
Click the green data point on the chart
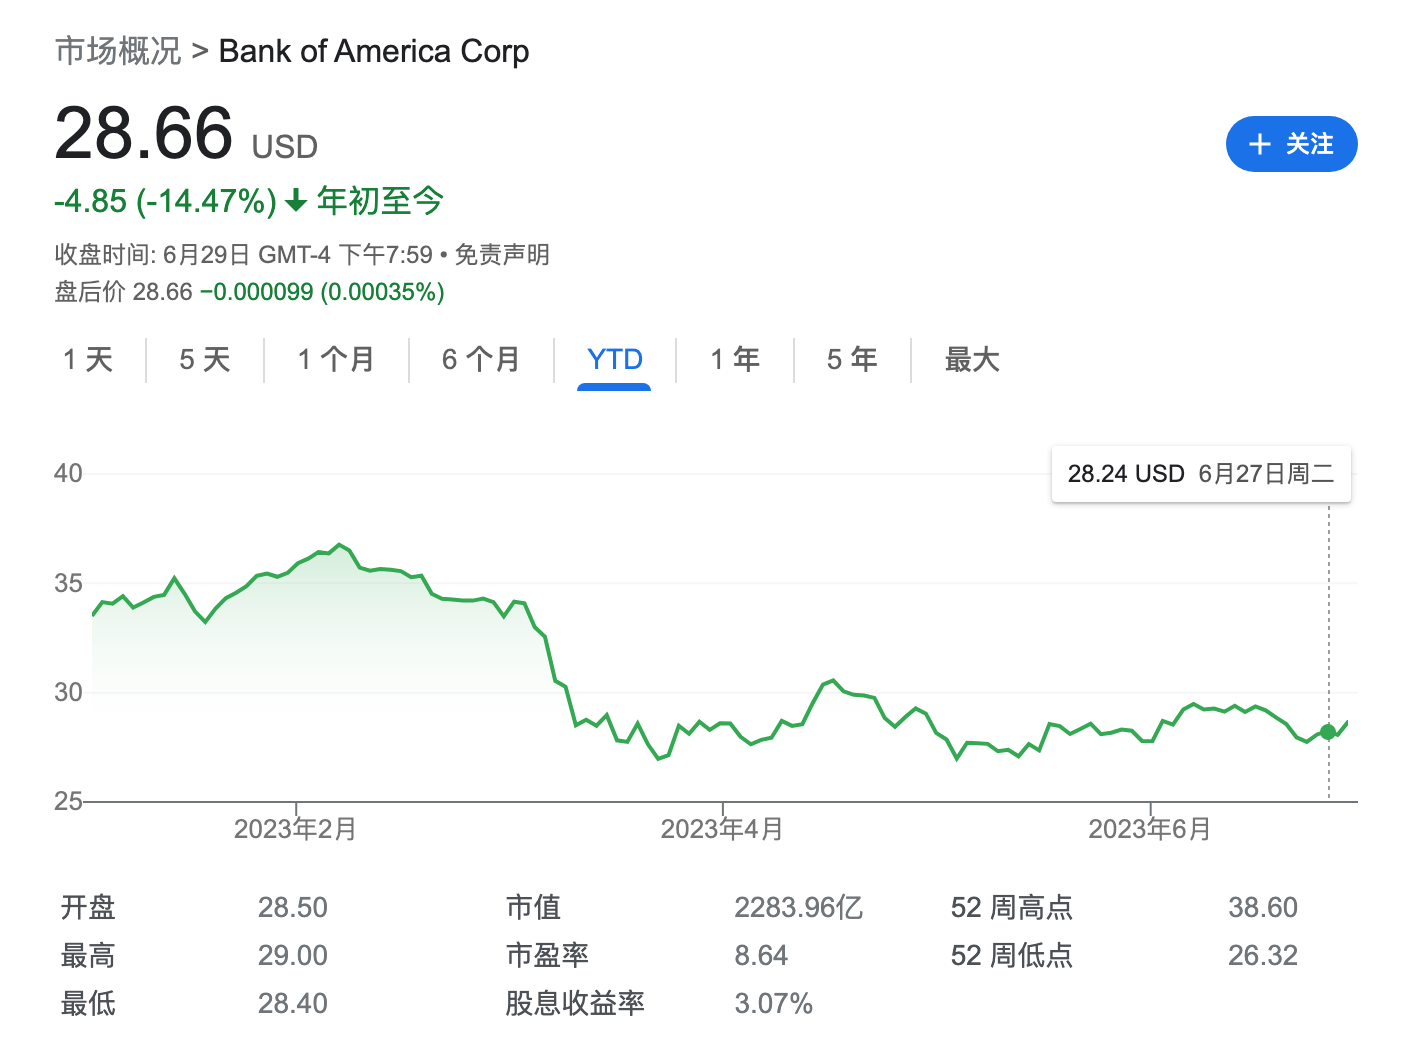click(x=1328, y=732)
